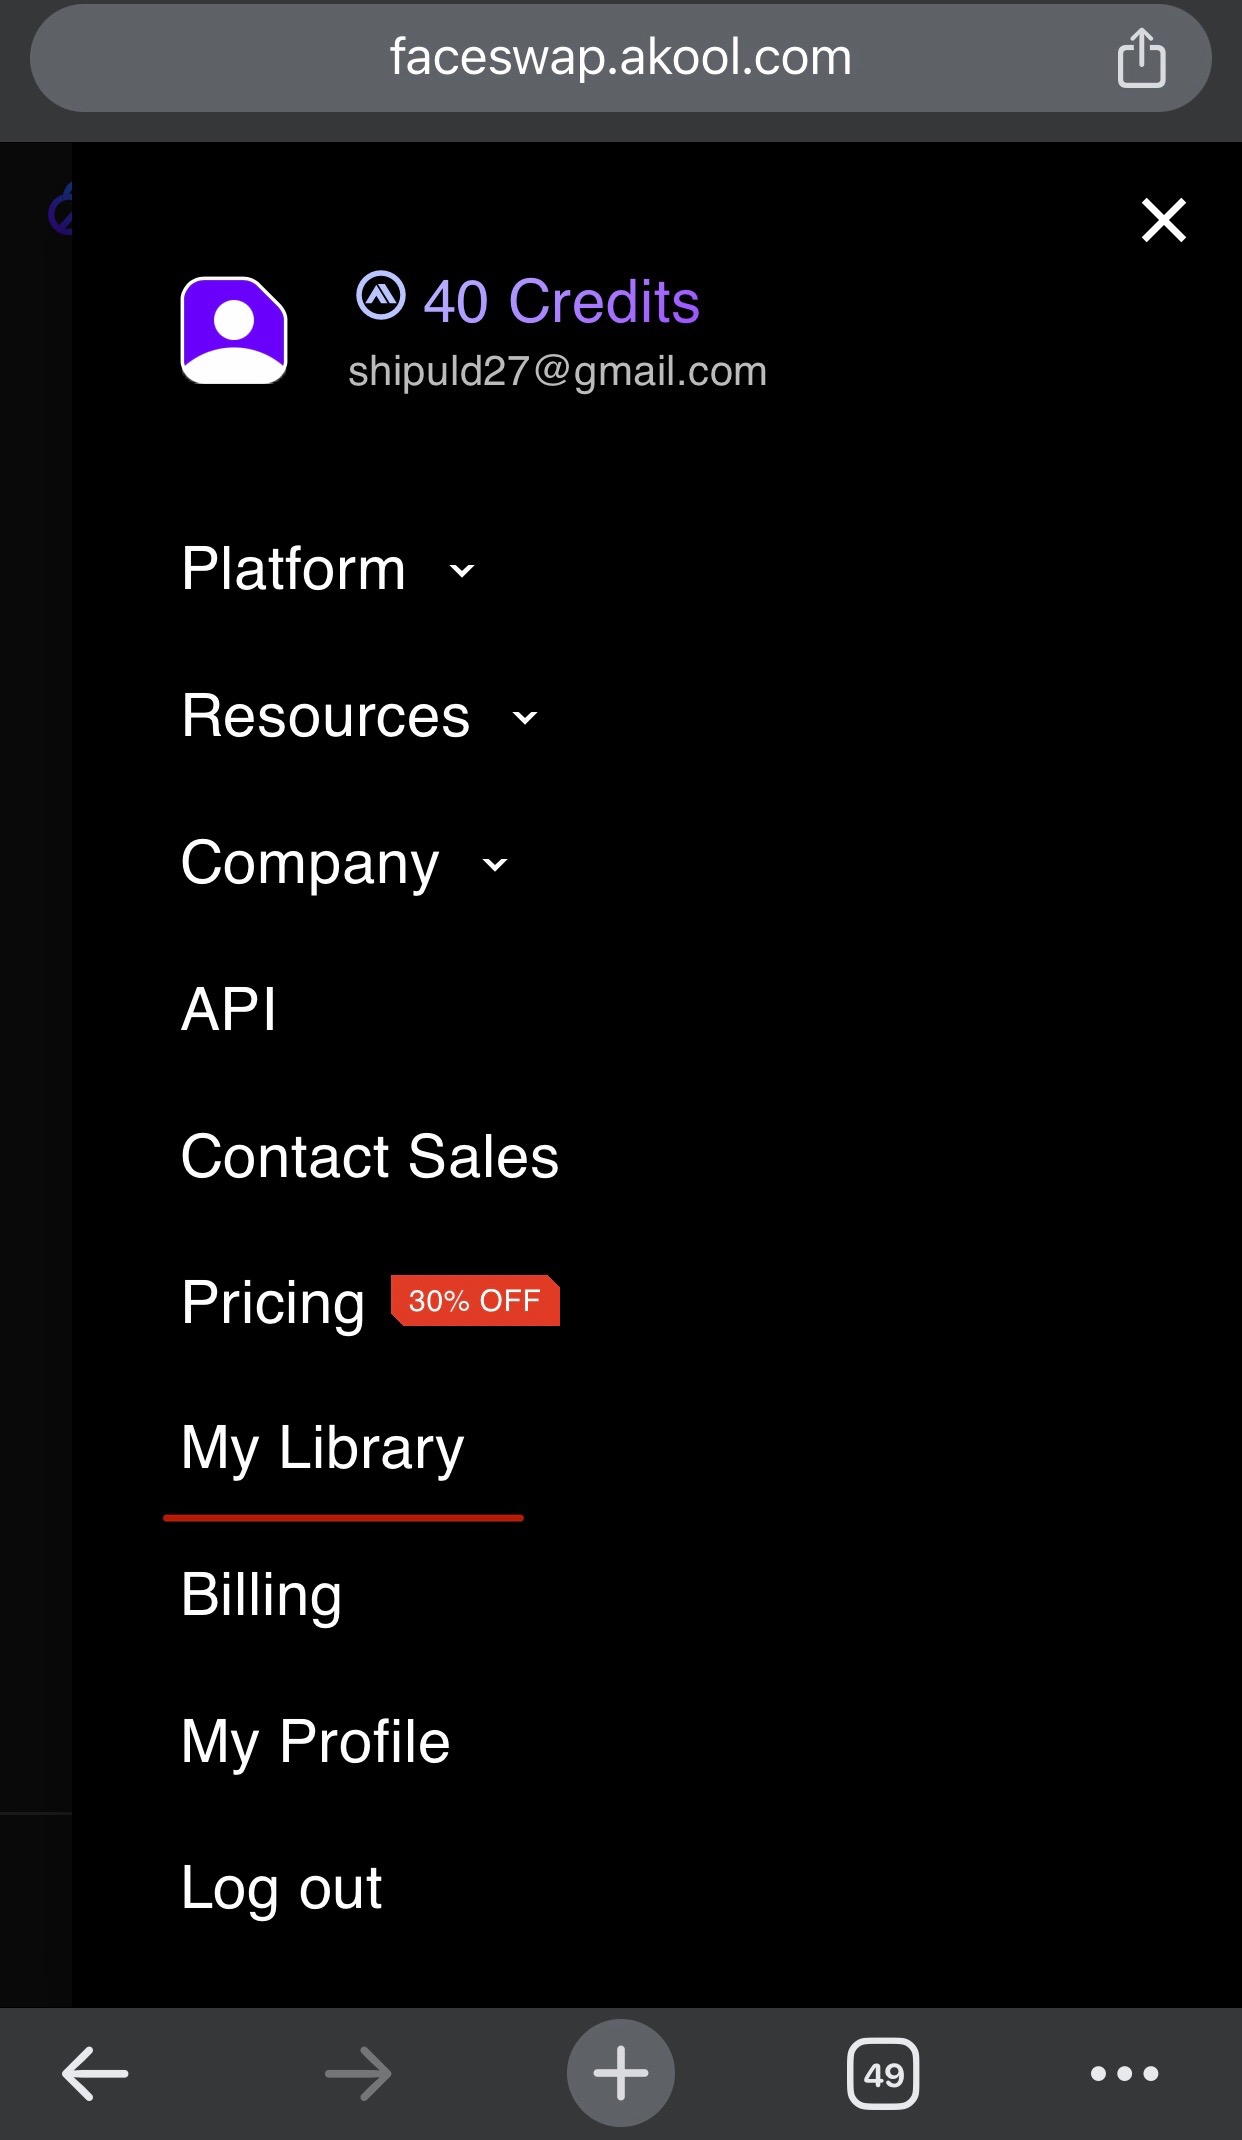Tap the faceswap.akool.com address bar
Screen dimensions: 1242x2140
point(620,58)
